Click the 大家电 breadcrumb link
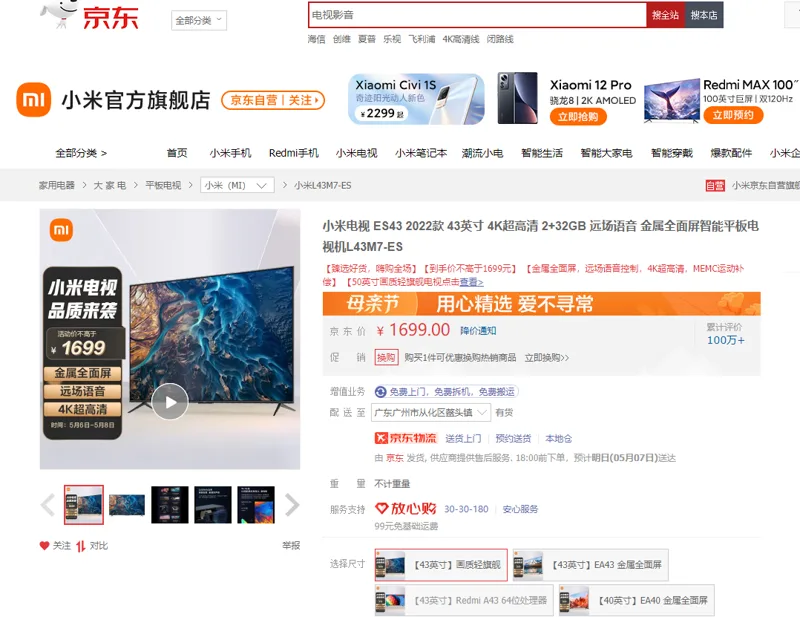Viewport: 800px width, 617px height. point(110,185)
